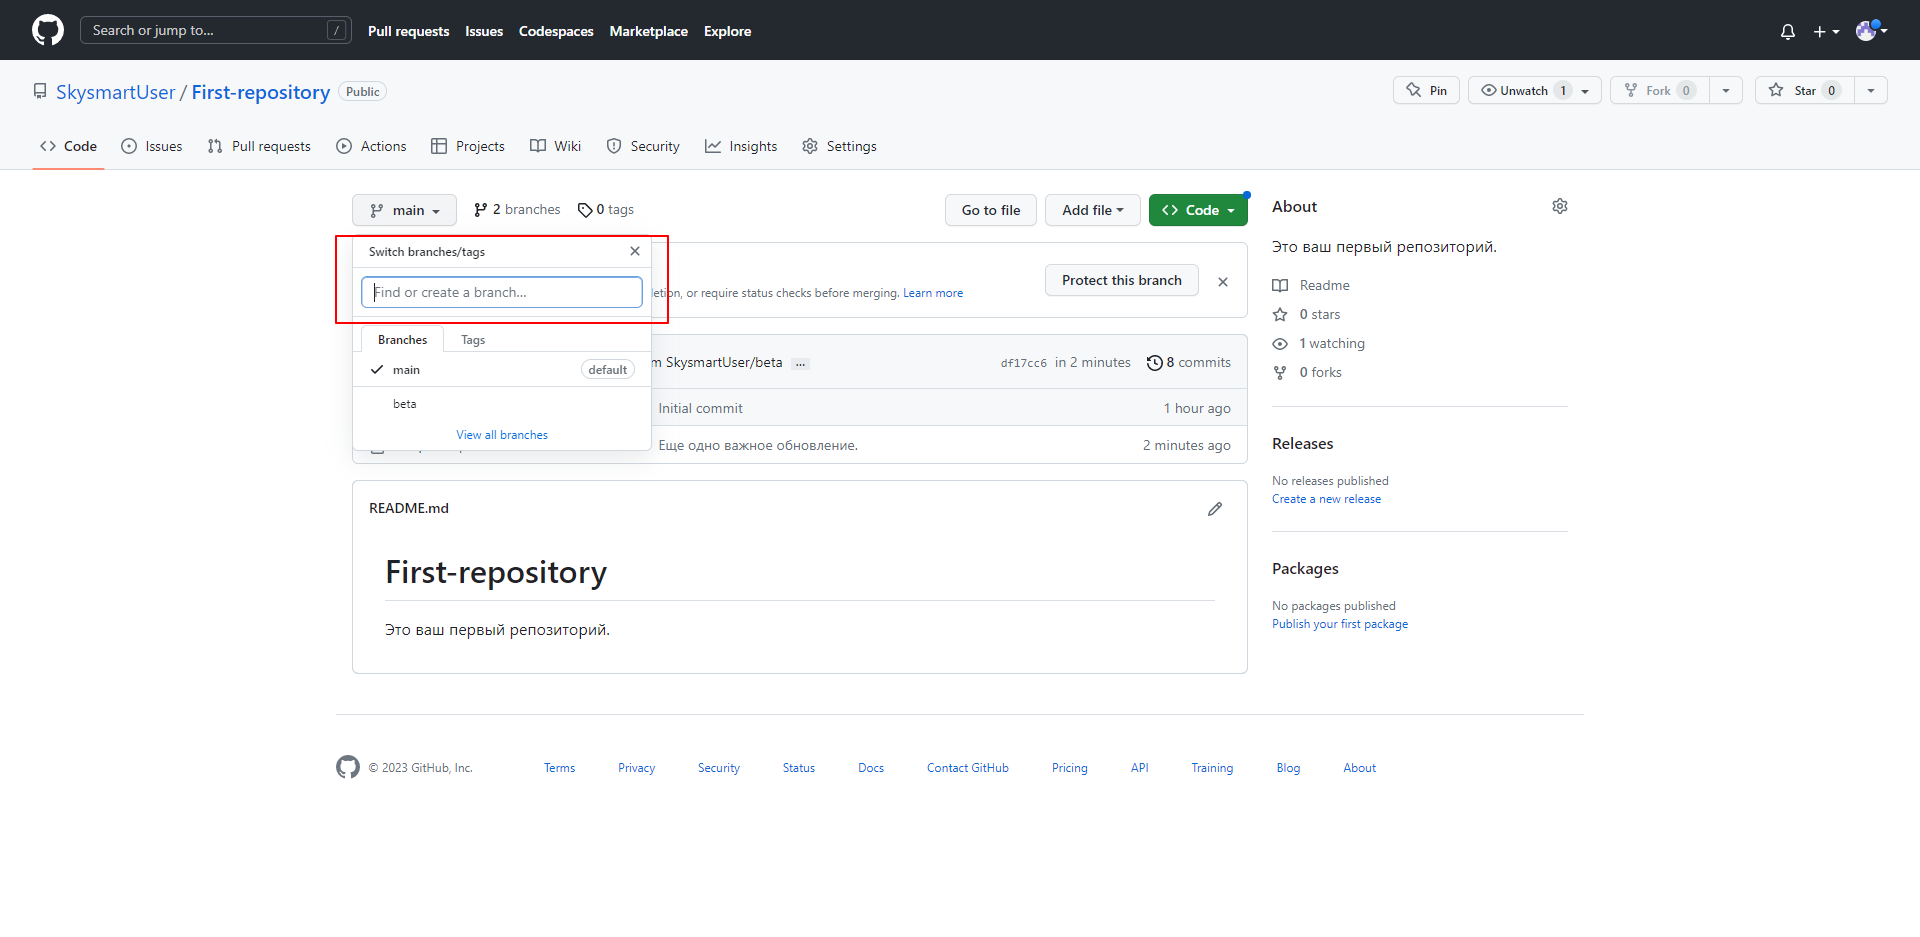This screenshot has width=1920, height=937.
Task: Pin this repository
Action: tap(1426, 90)
